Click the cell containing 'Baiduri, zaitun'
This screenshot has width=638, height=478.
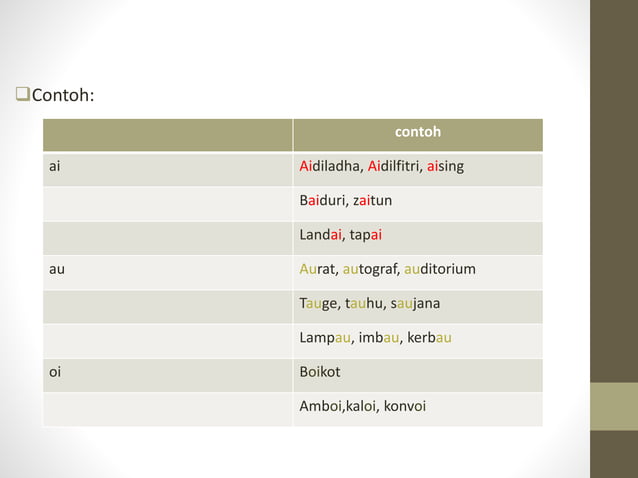(417, 201)
